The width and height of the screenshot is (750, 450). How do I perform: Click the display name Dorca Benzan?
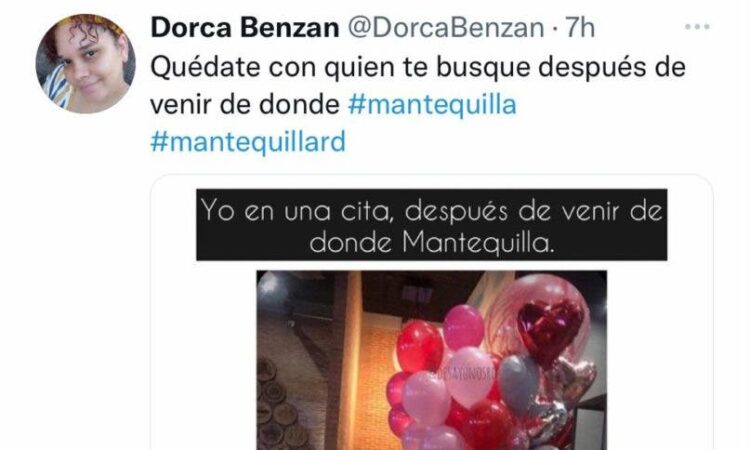pos(245,28)
